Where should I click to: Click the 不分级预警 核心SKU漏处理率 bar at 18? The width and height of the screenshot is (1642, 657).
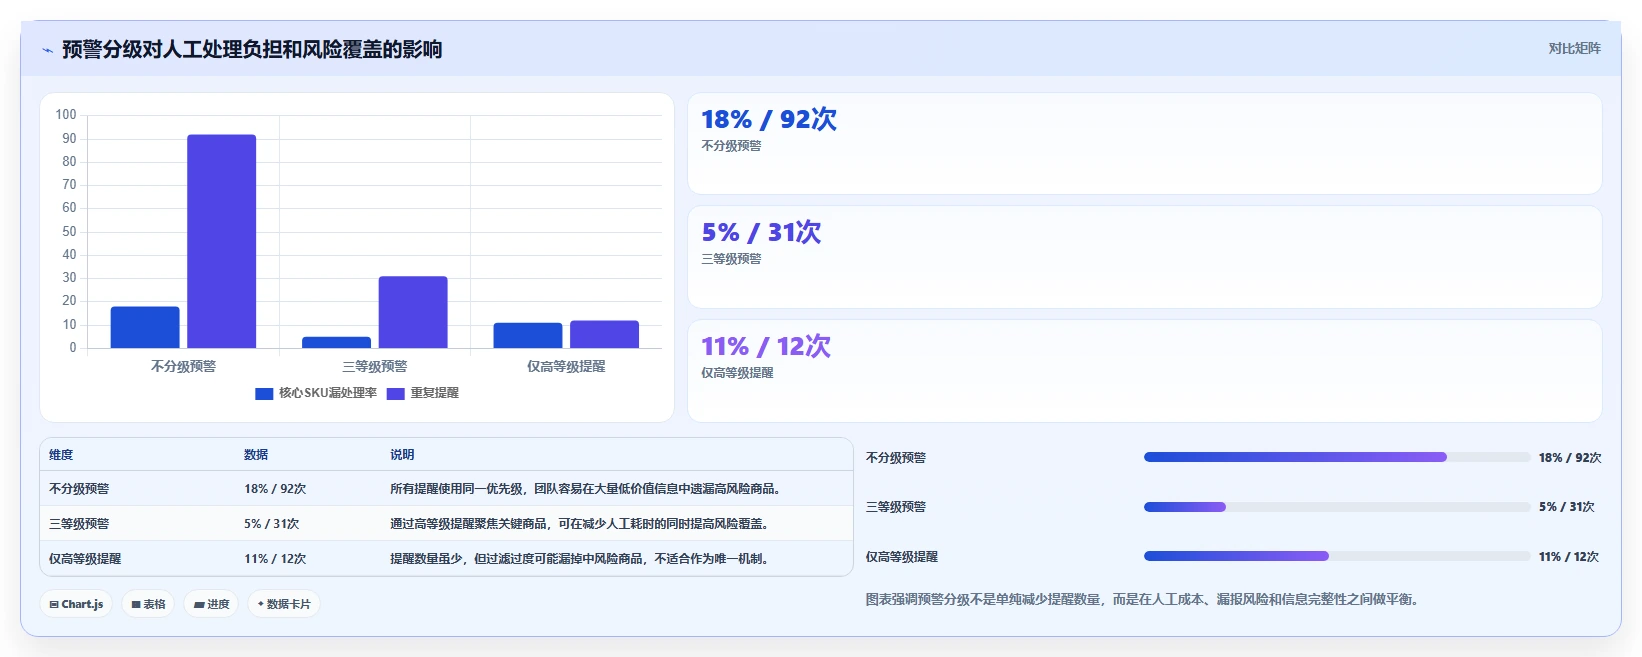(145, 327)
